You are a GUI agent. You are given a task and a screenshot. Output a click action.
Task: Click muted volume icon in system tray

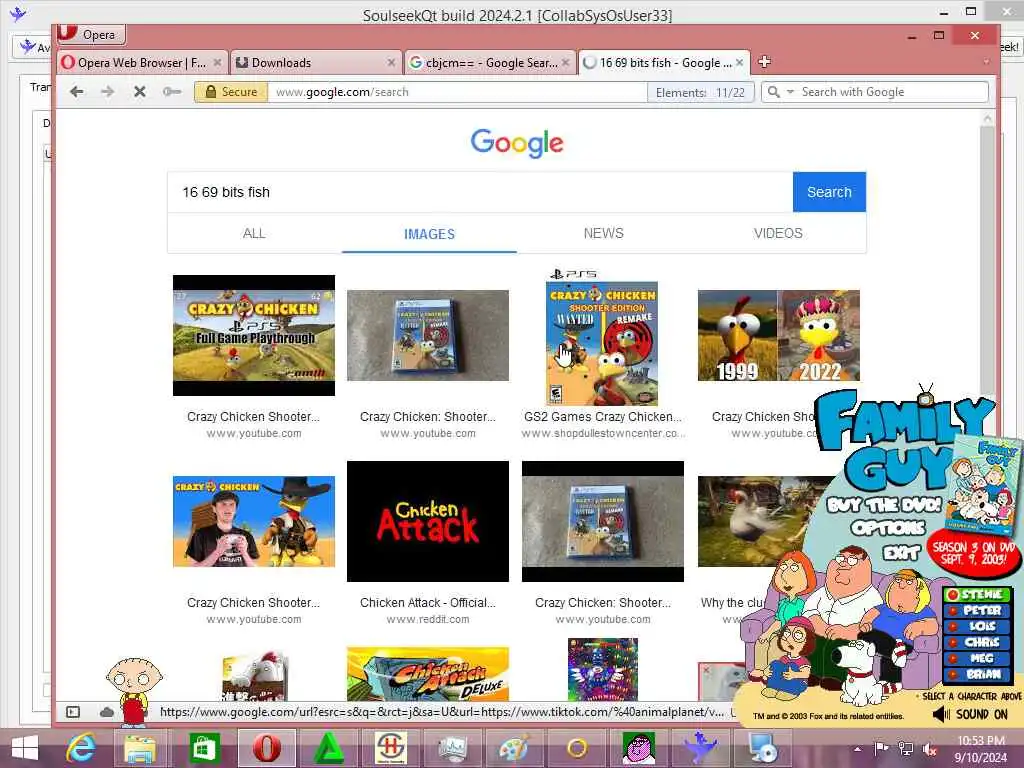click(x=929, y=749)
